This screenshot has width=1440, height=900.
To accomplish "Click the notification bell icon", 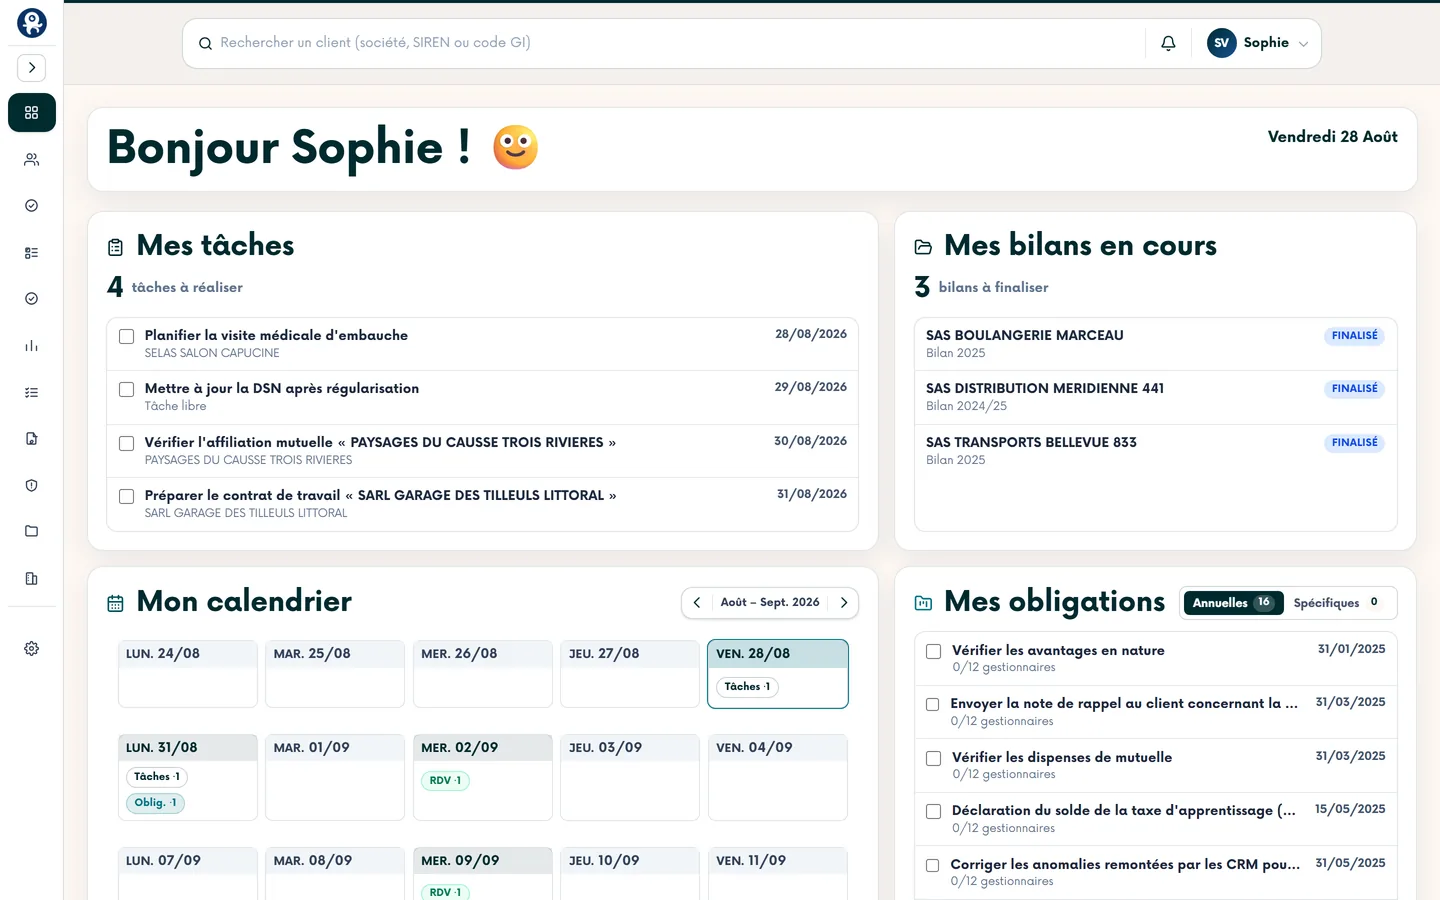I will coord(1168,43).
